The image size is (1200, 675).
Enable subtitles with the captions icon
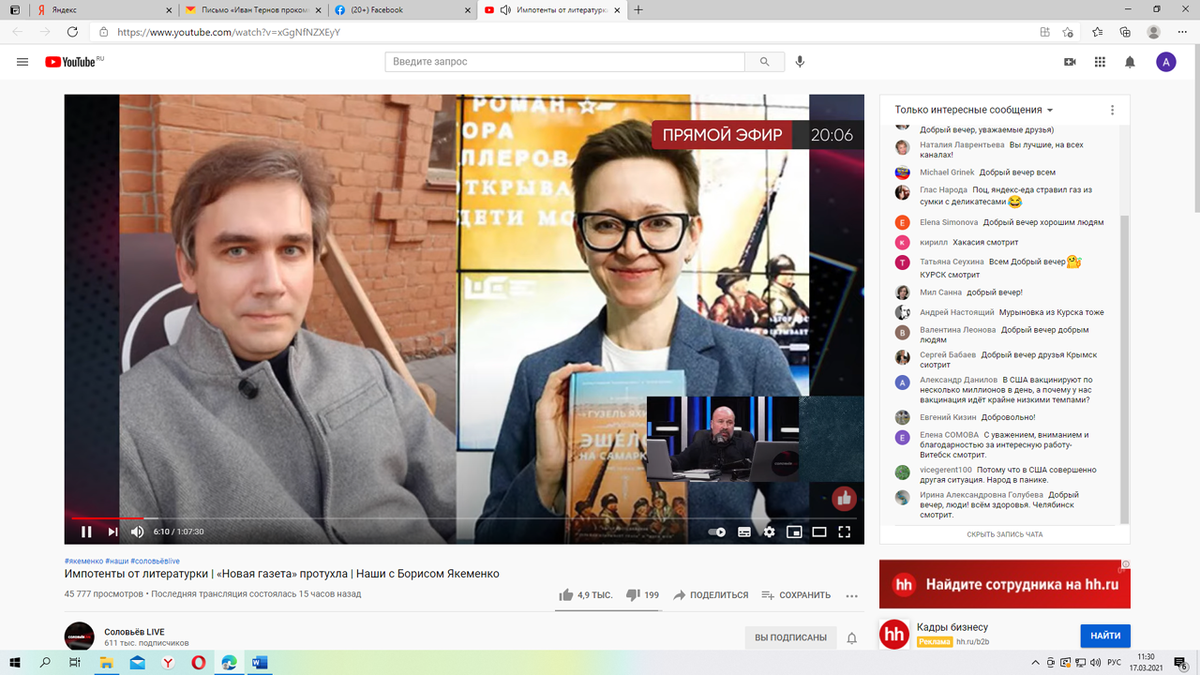pos(743,532)
